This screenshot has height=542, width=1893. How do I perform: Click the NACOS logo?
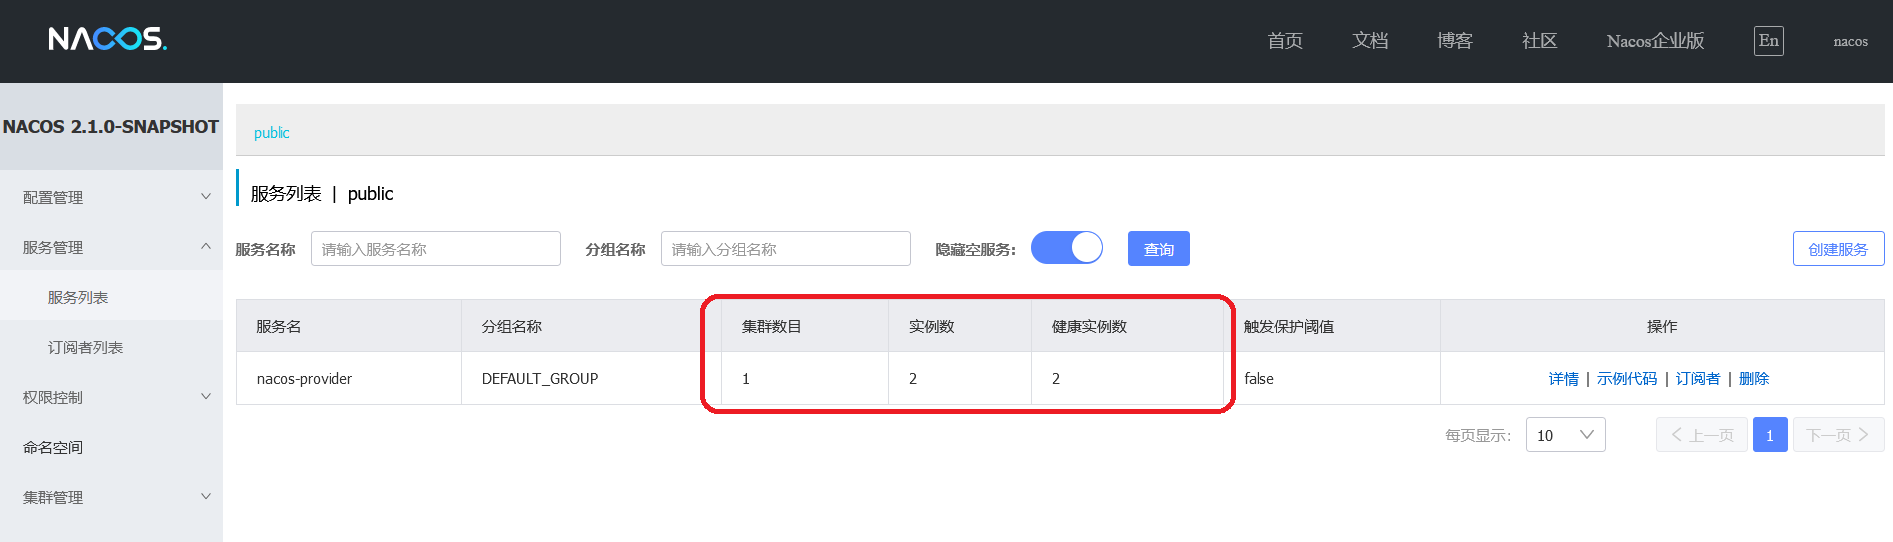108,39
